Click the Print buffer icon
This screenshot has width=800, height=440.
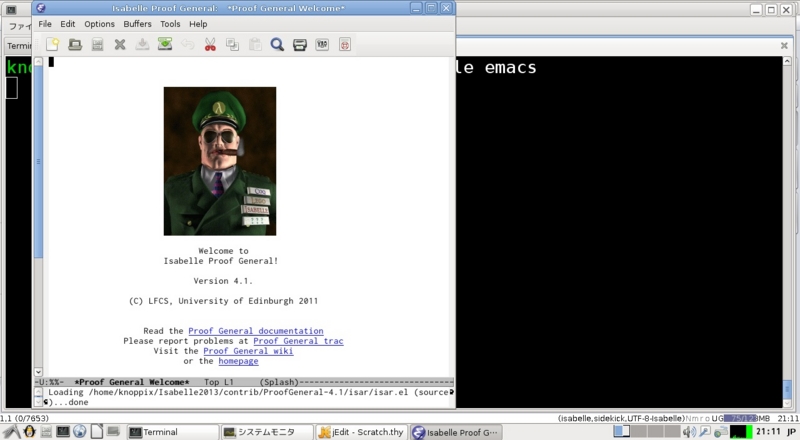(300, 45)
